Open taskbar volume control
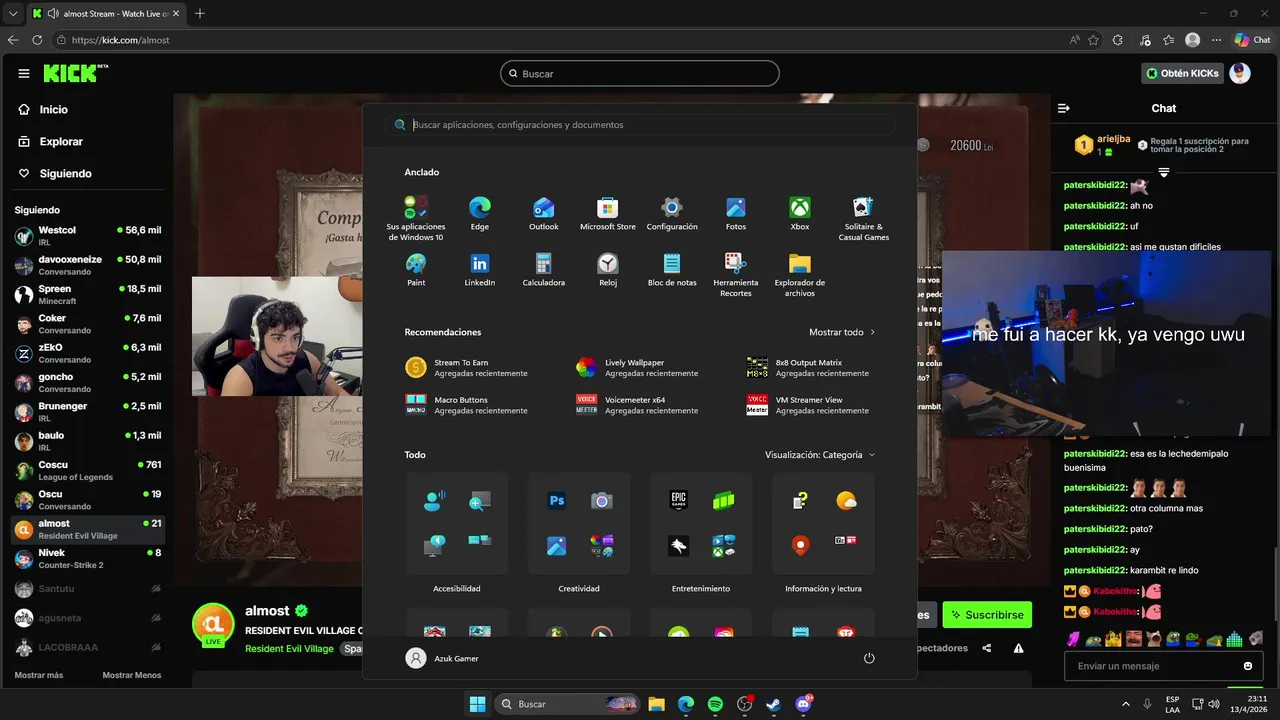Viewport: 1280px width, 720px height. click(x=1213, y=704)
